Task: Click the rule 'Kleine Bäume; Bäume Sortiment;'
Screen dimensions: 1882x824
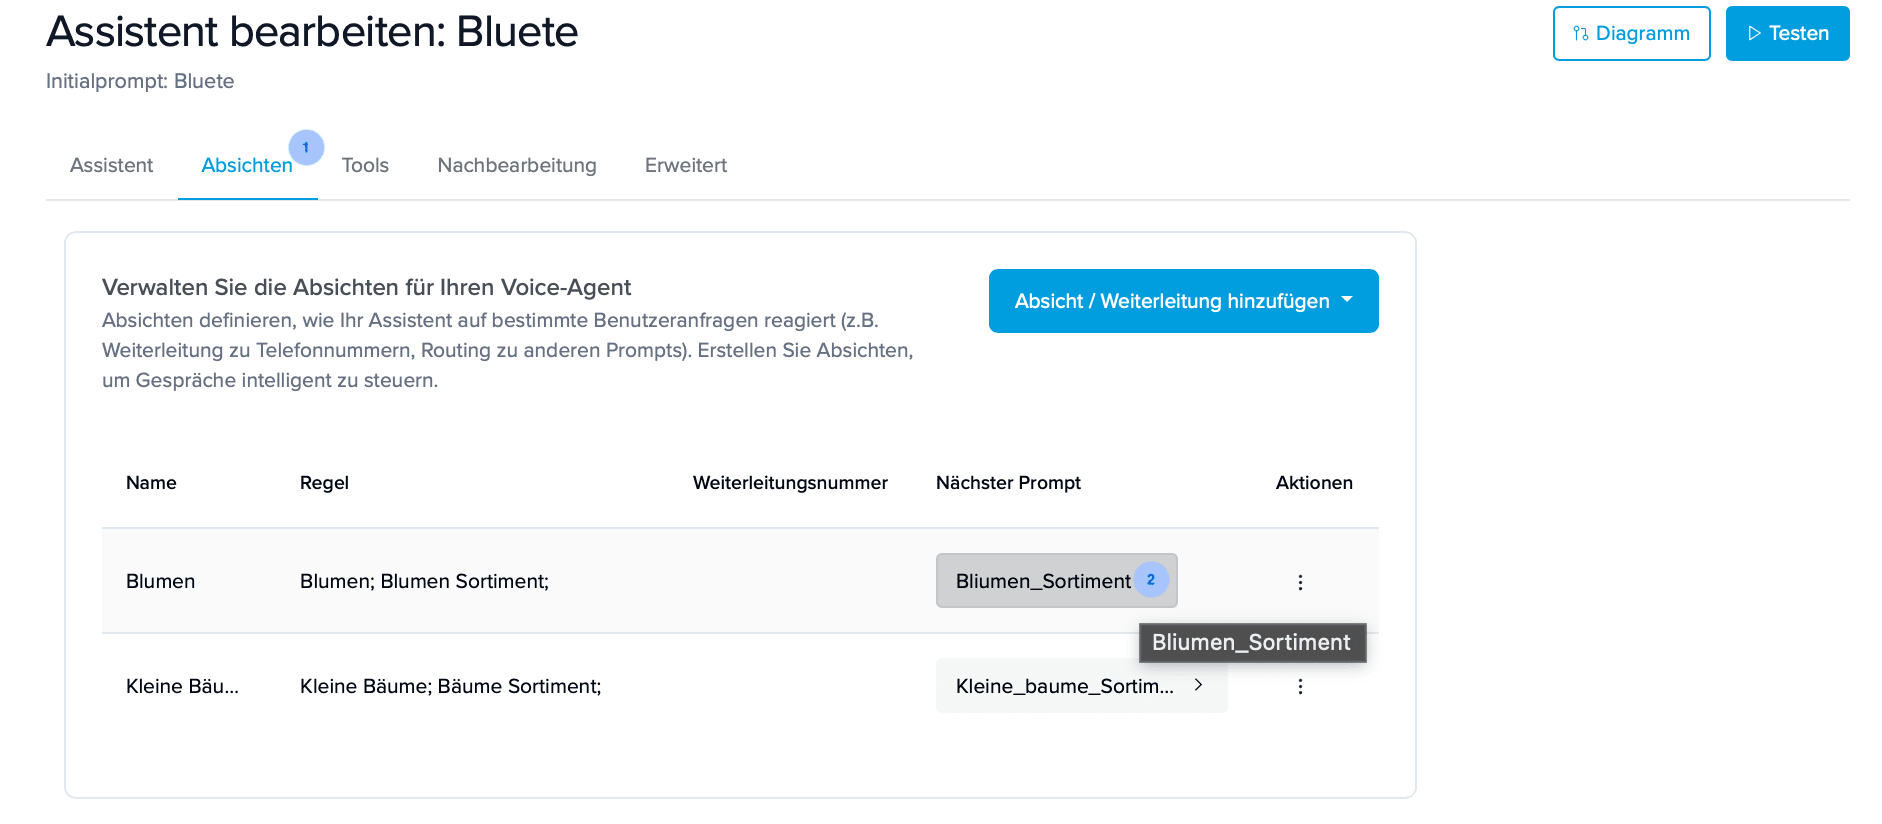Action: pos(450,686)
